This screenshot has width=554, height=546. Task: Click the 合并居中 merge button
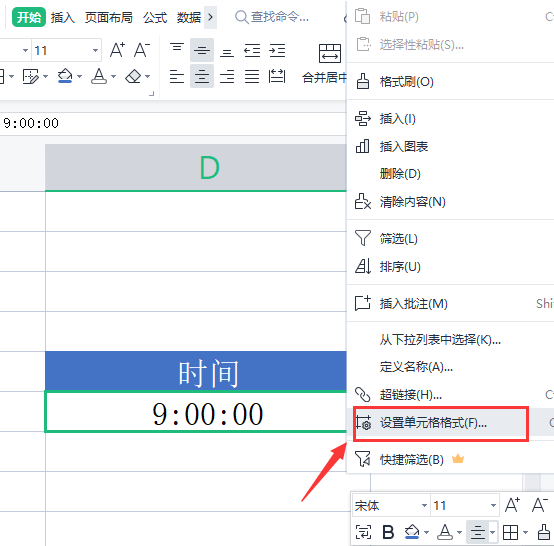point(324,64)
